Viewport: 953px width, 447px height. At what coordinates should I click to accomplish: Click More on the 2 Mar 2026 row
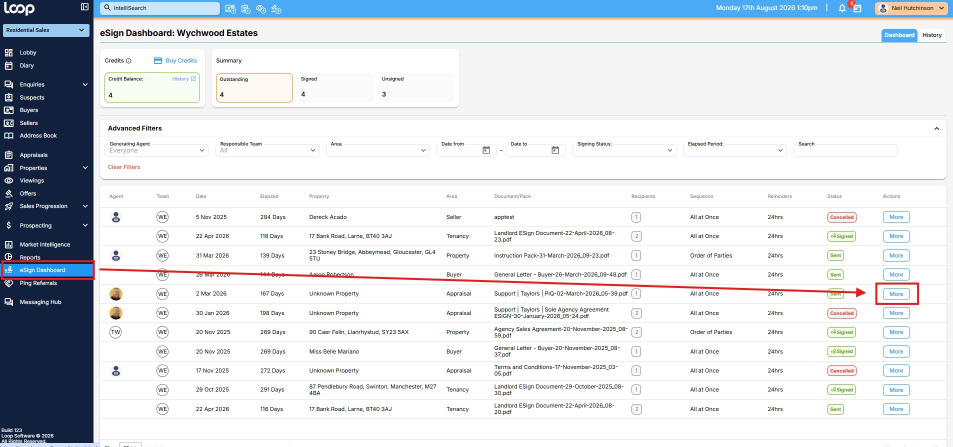[896, 294]
